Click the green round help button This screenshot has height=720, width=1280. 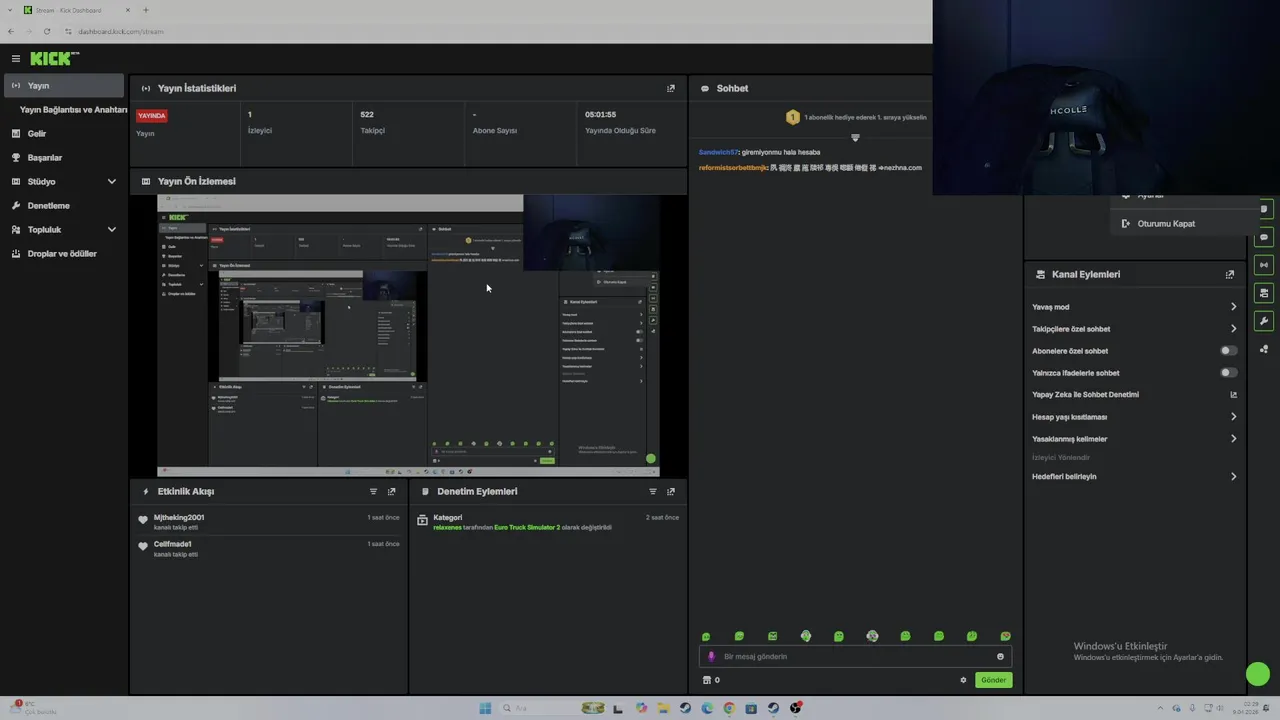pos(1258,675)
